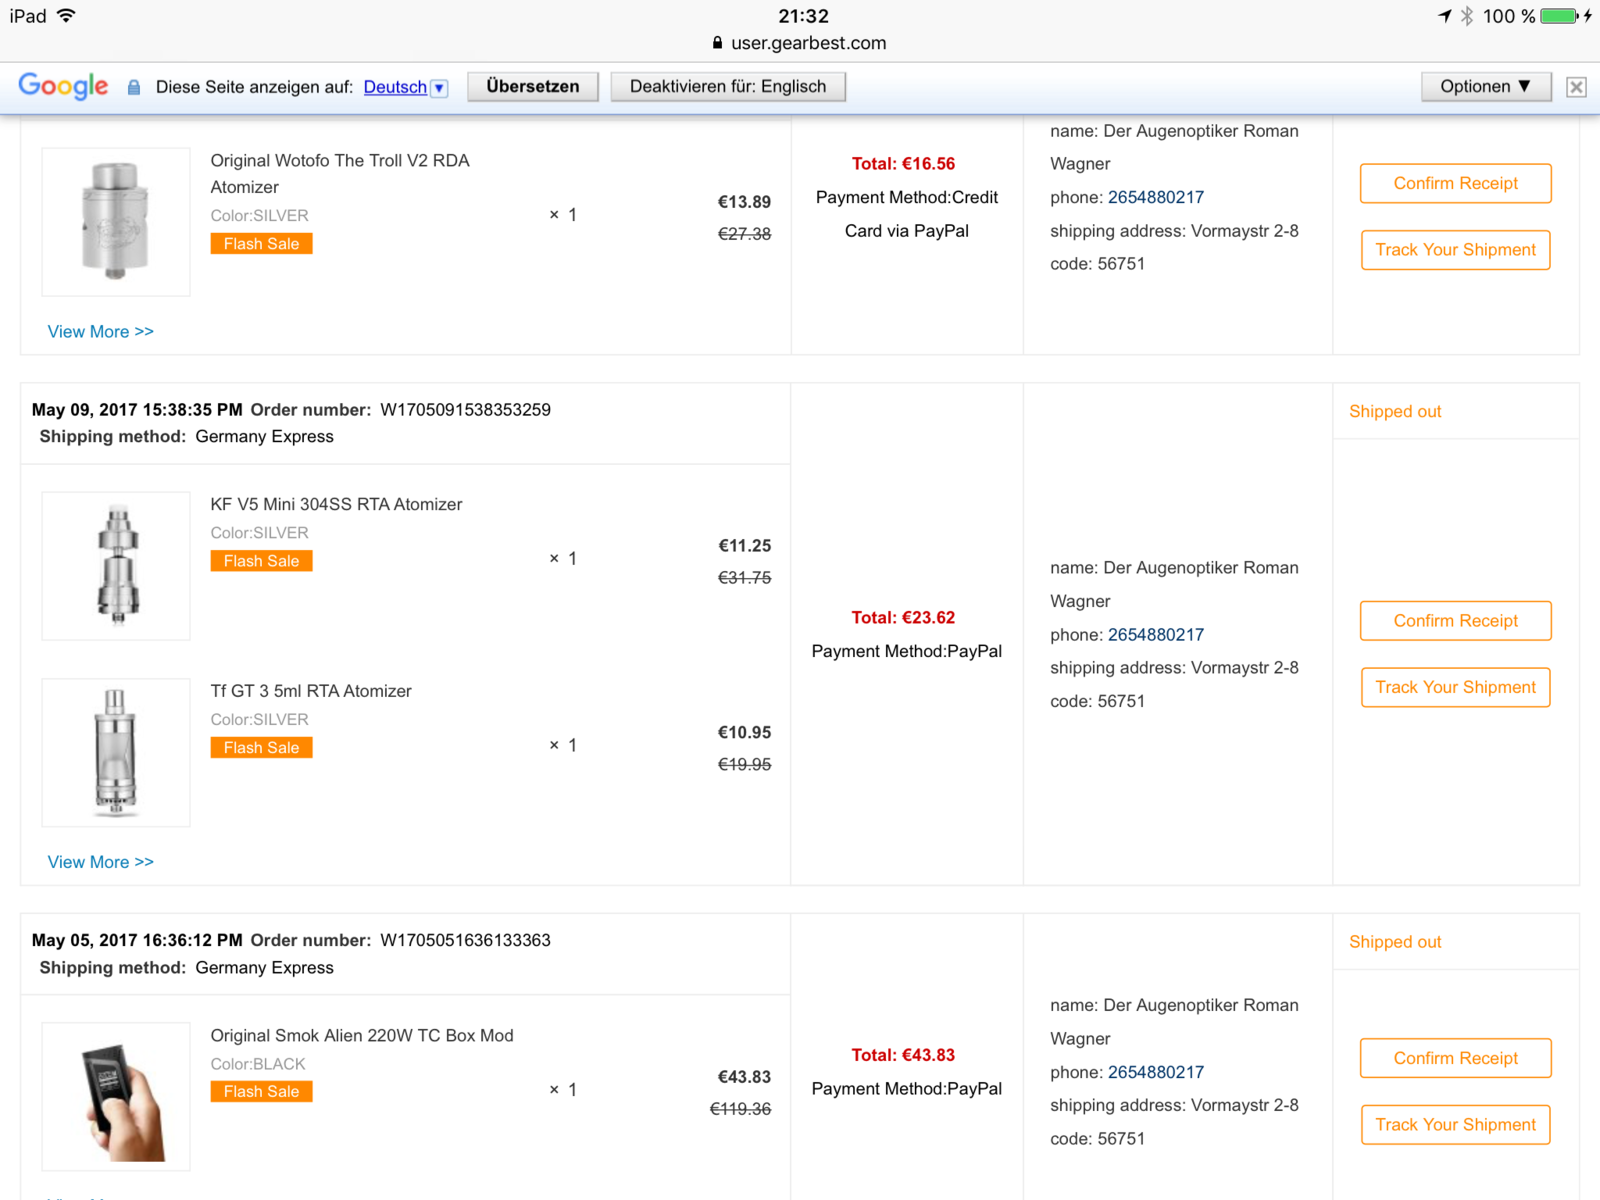Track Your Shipment for the €16.56 order
1600x1200 pixels.
coord(1456,250)
